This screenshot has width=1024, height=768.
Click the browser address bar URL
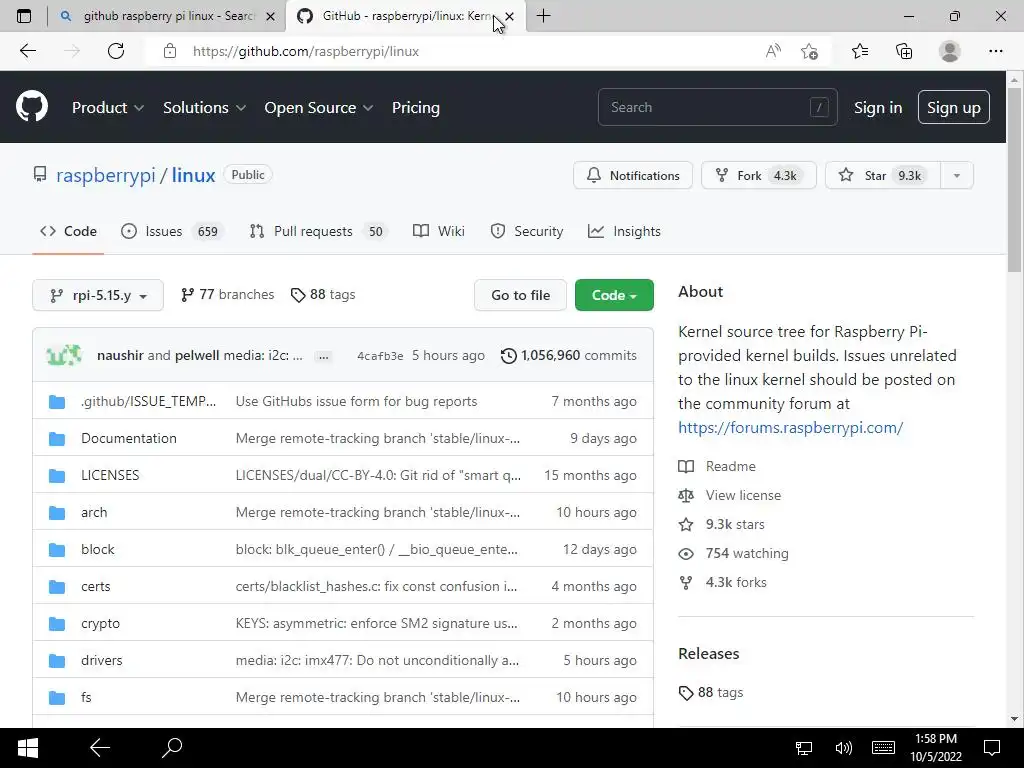[x=306, y=51]
